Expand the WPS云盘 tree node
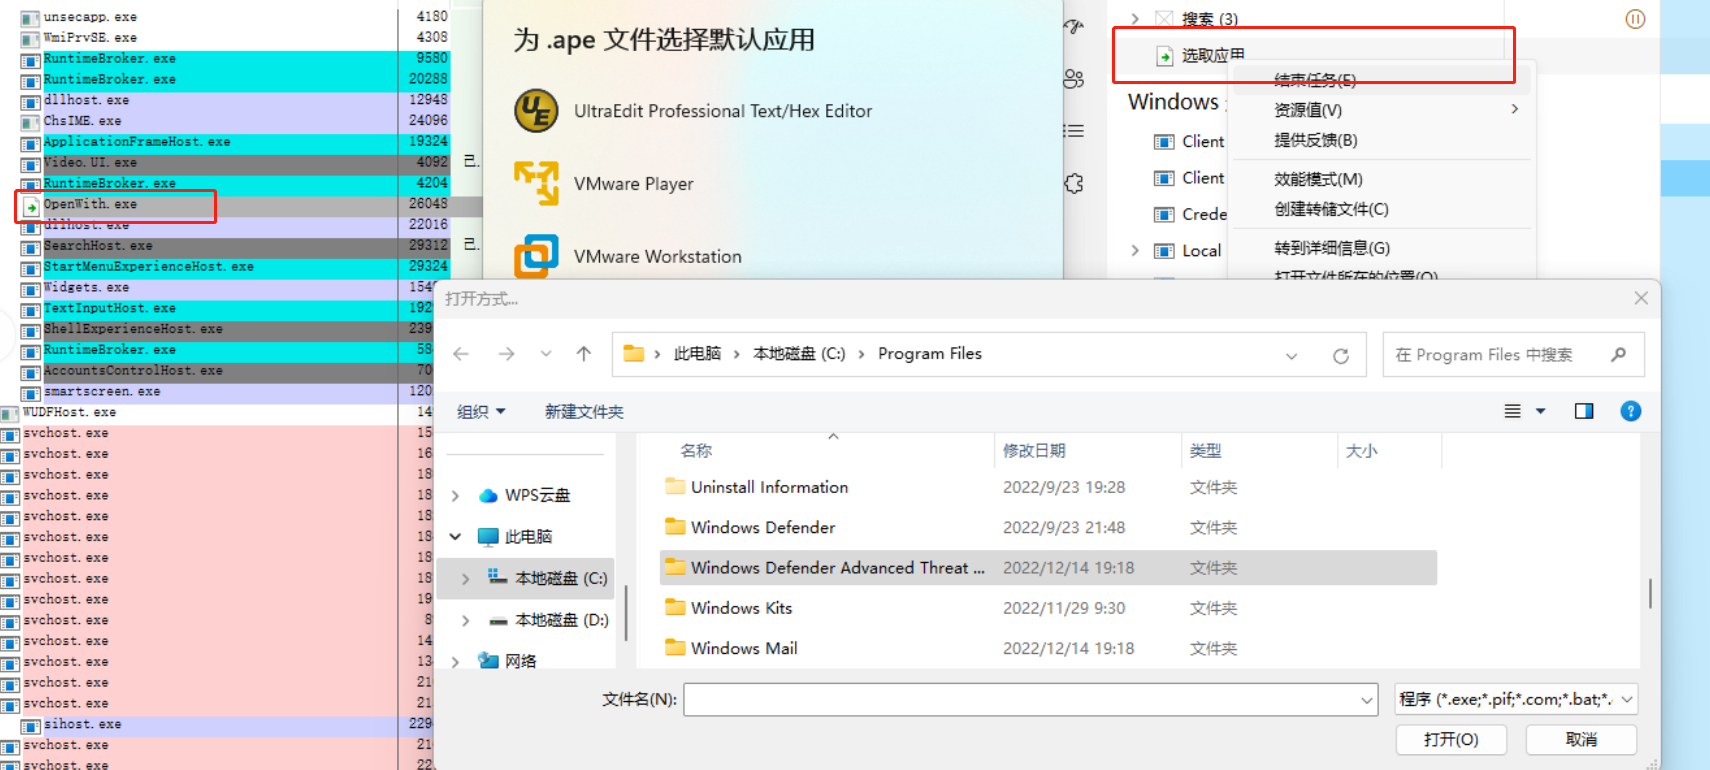The image size is (1710, 770). click(456, 496)
